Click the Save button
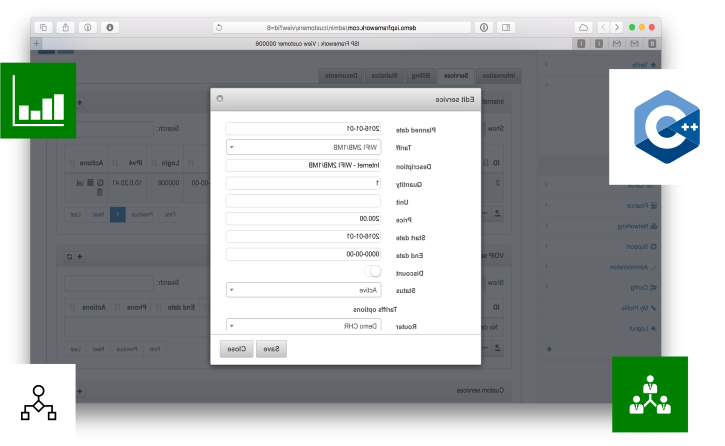Screen dimensions: 725x446 pyautogui.click(x=271, y=349)
